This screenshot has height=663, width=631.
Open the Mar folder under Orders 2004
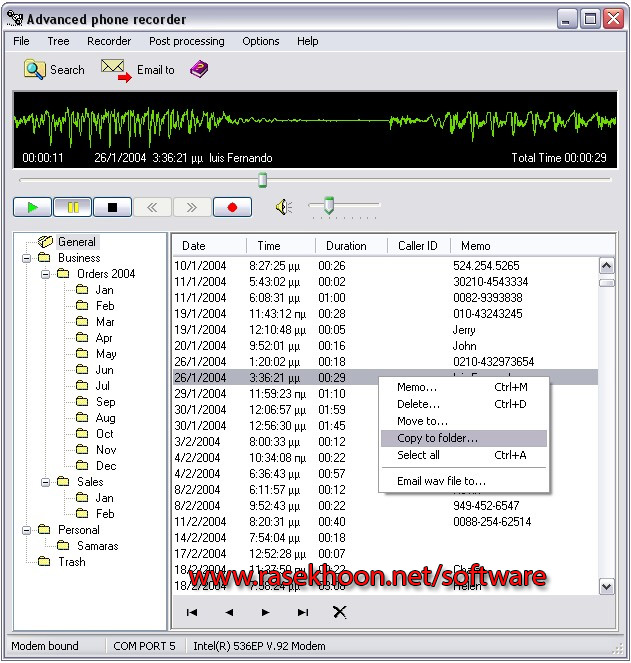[95, 322]
